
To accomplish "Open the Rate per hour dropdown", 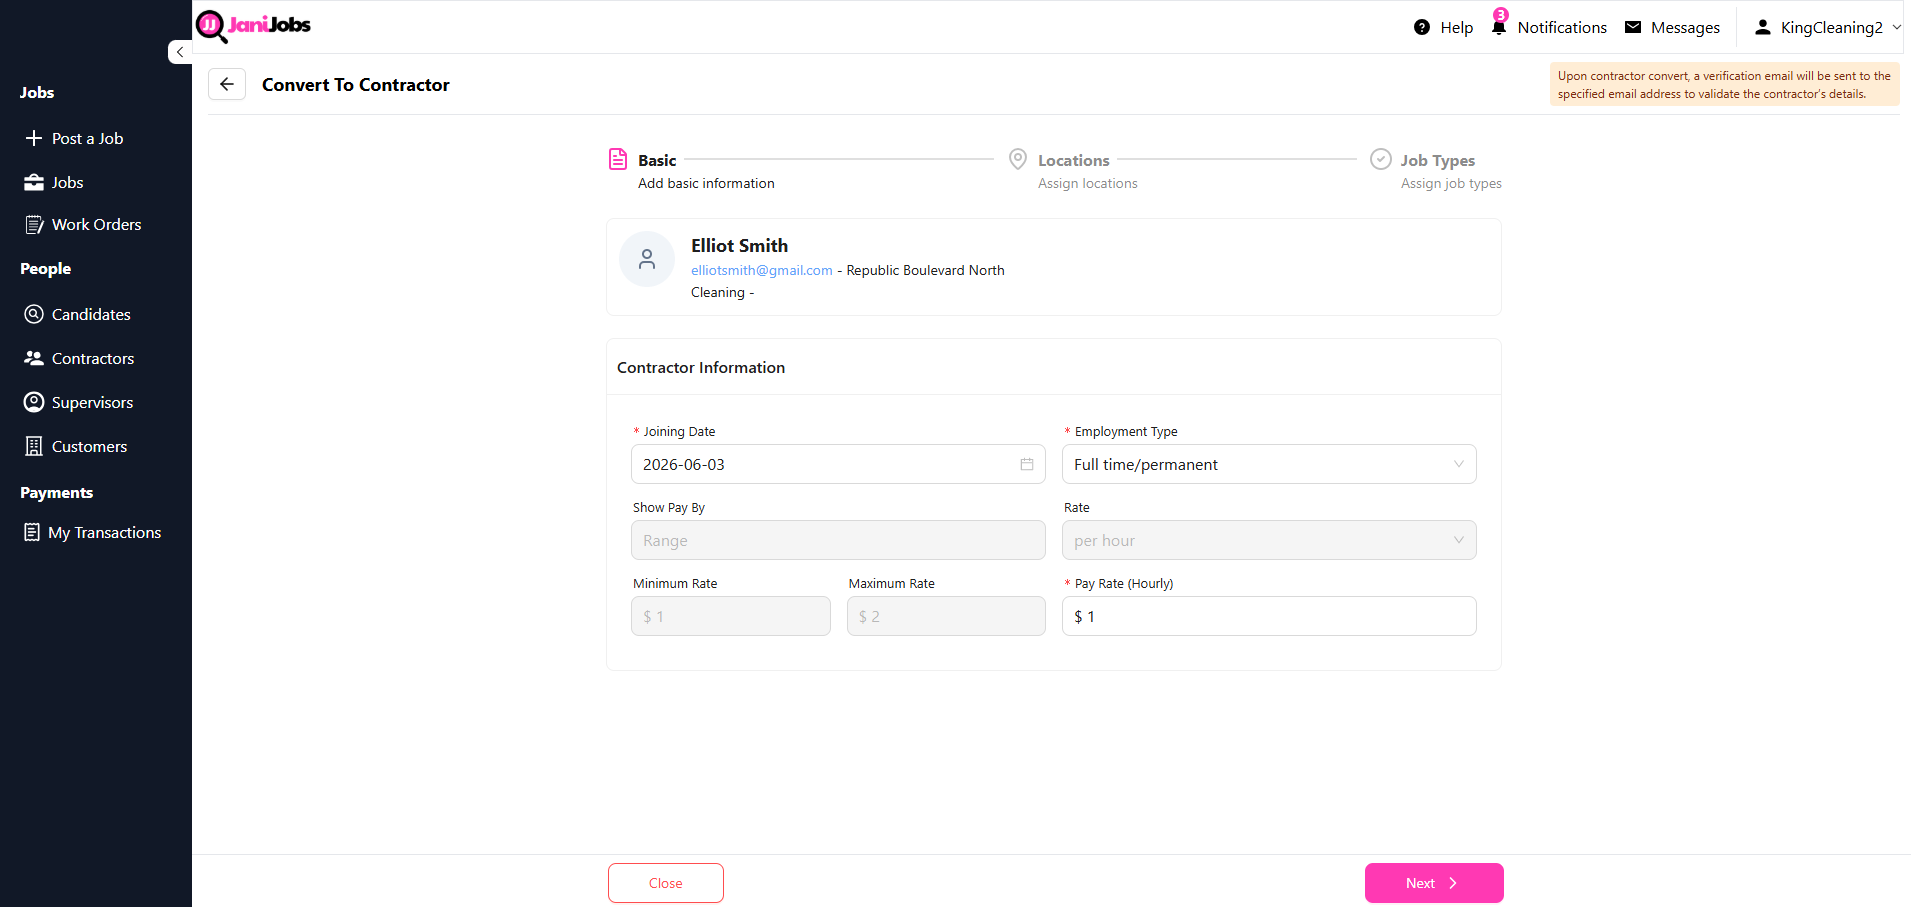I will click(1269, 540).
